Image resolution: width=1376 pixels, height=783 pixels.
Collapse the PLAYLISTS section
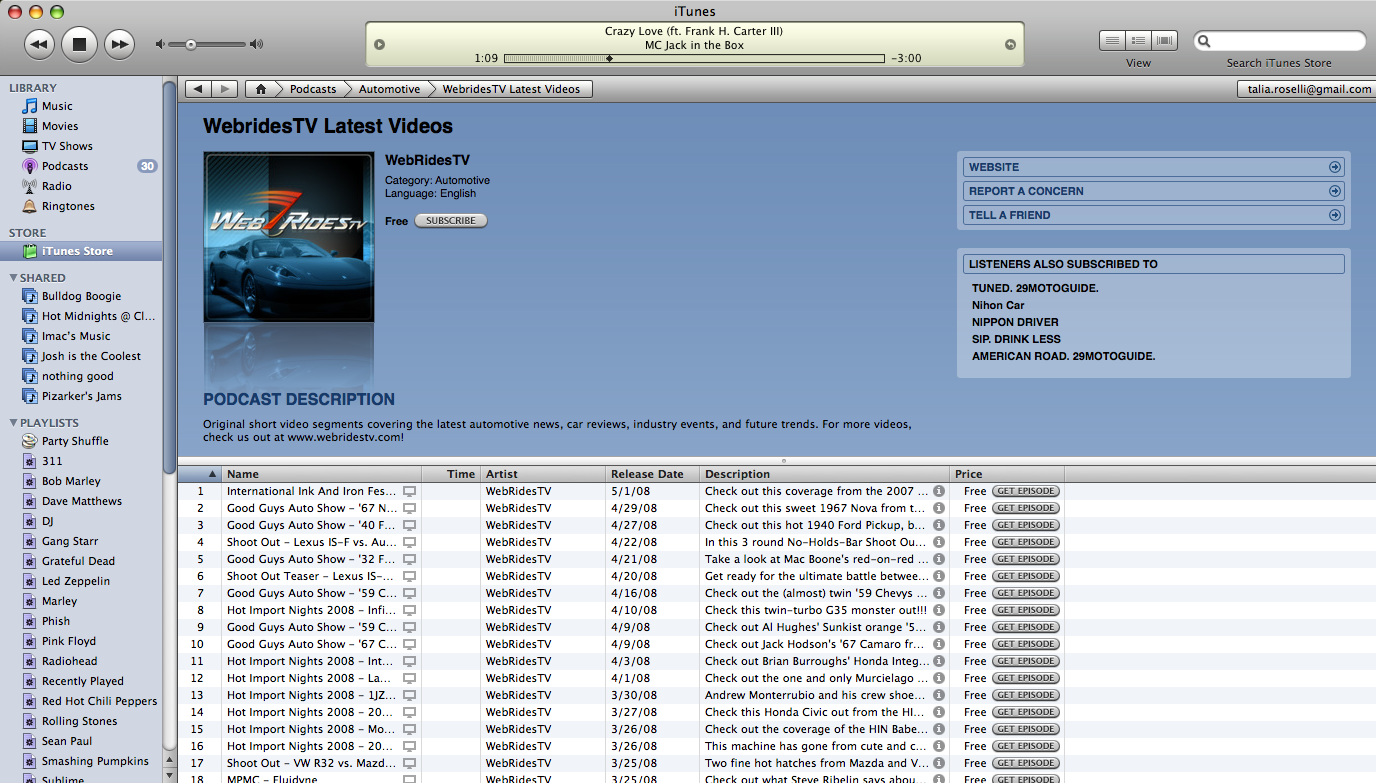pyautogui.click(x=13, y=423)
